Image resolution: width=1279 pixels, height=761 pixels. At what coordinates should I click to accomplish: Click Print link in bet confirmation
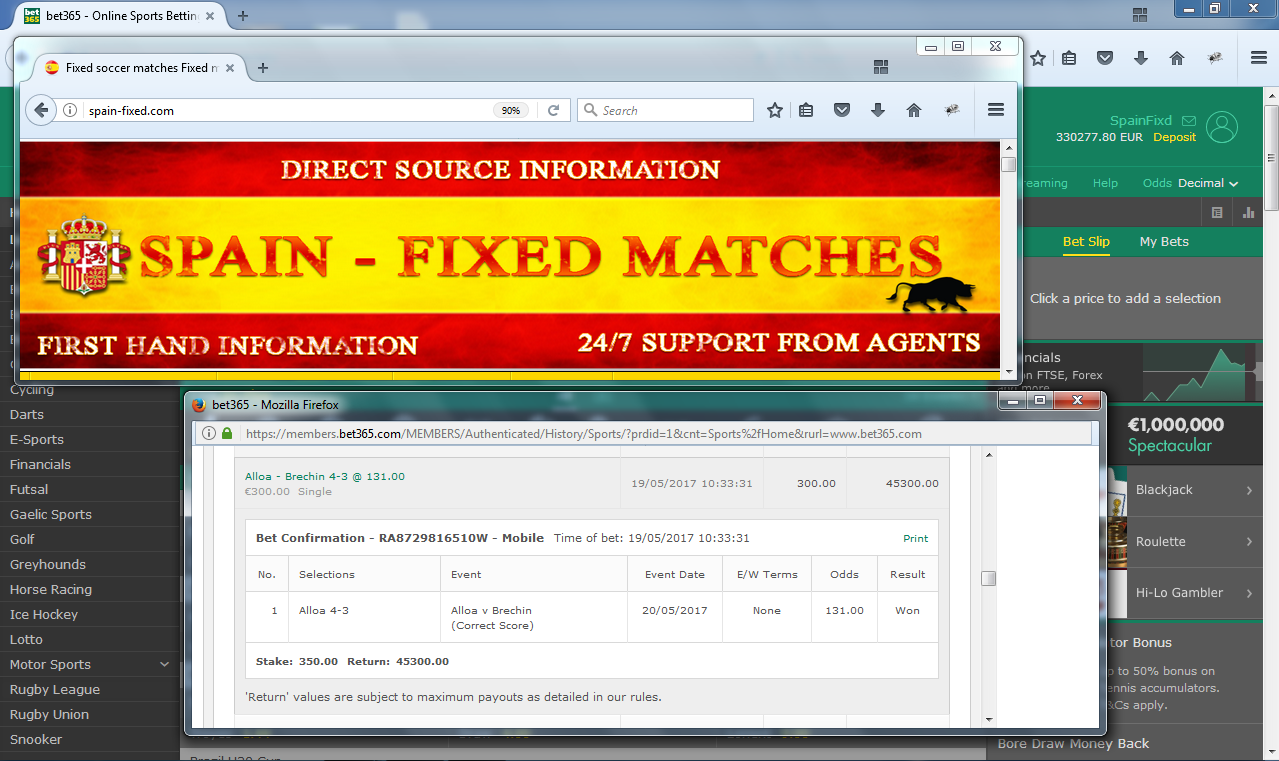tap(916, 538)
